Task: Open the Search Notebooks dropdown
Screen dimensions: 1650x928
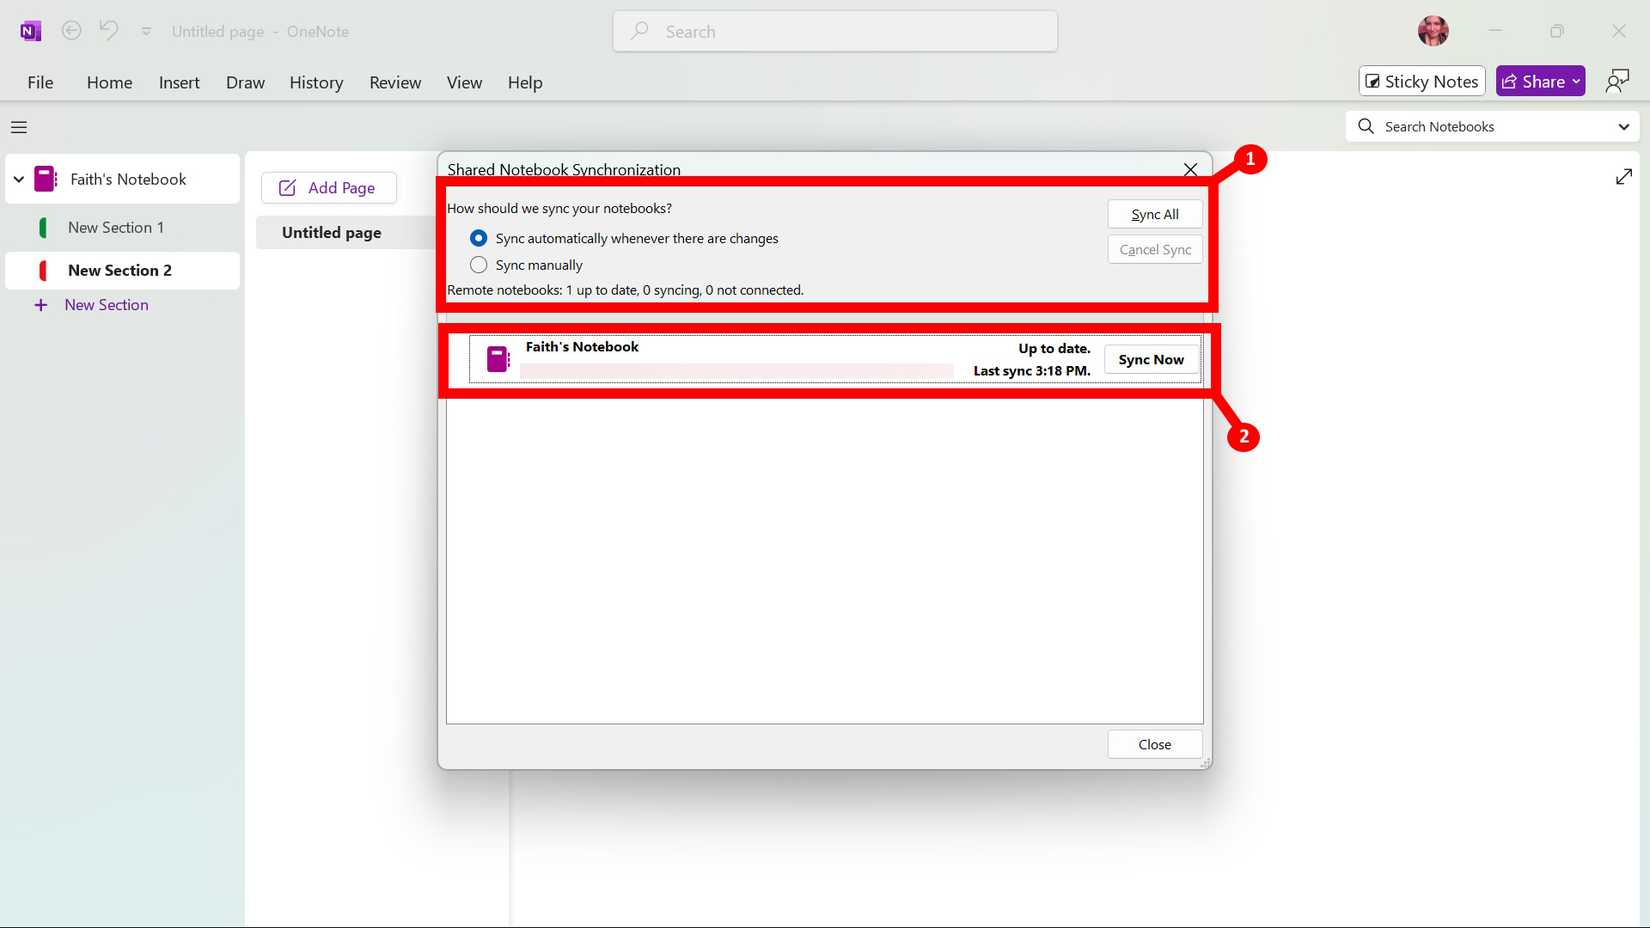Action: [x=1623, y=126]
